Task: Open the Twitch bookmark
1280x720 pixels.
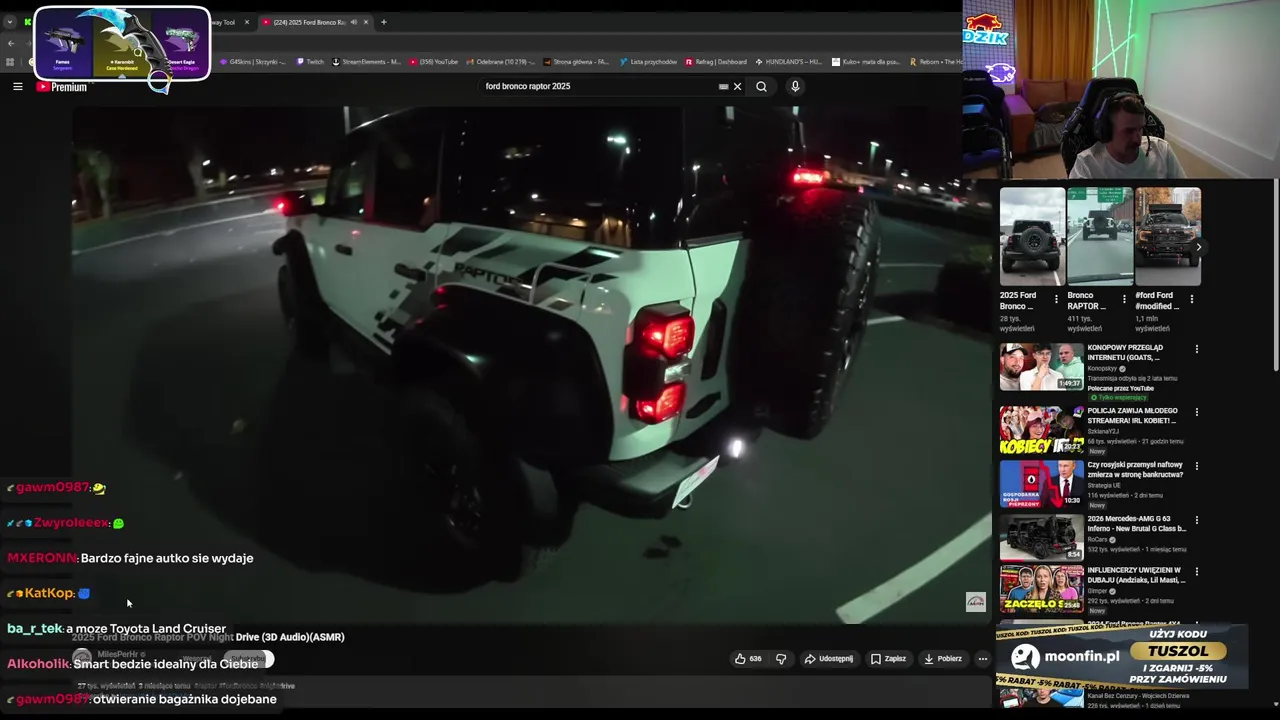Action: pos(310,62)
